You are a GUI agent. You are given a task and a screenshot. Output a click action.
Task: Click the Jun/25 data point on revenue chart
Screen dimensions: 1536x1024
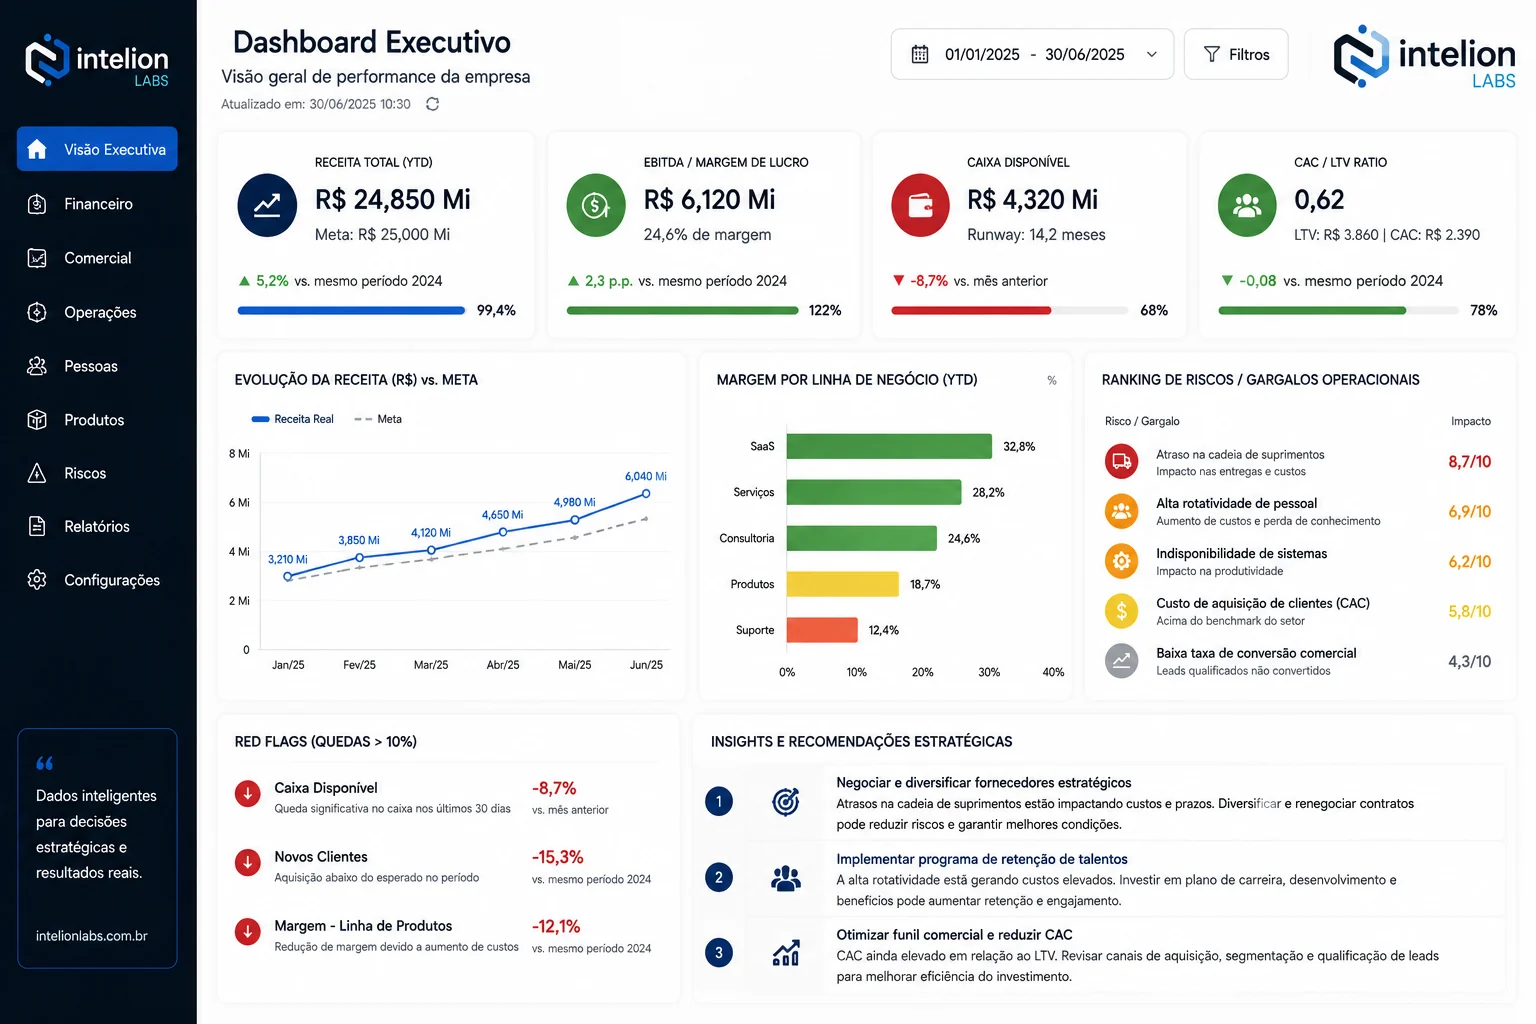tap(646, 494)
